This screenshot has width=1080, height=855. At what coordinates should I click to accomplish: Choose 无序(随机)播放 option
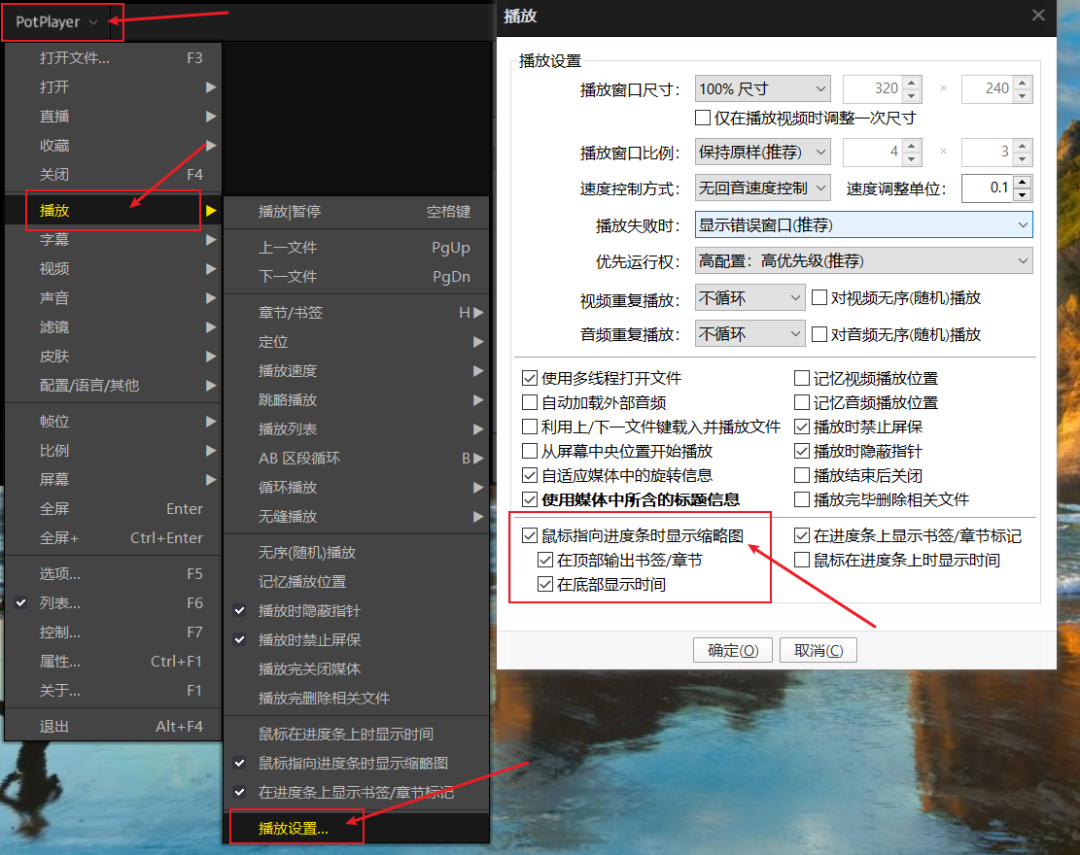pos(357,553)
